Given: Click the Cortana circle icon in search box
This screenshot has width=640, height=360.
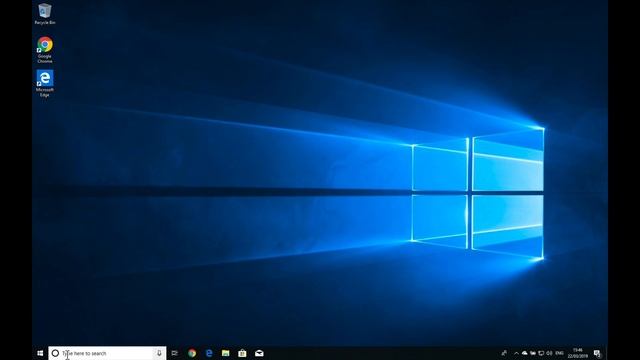Looking at the screenshot, I should click(x=55, y=353).
